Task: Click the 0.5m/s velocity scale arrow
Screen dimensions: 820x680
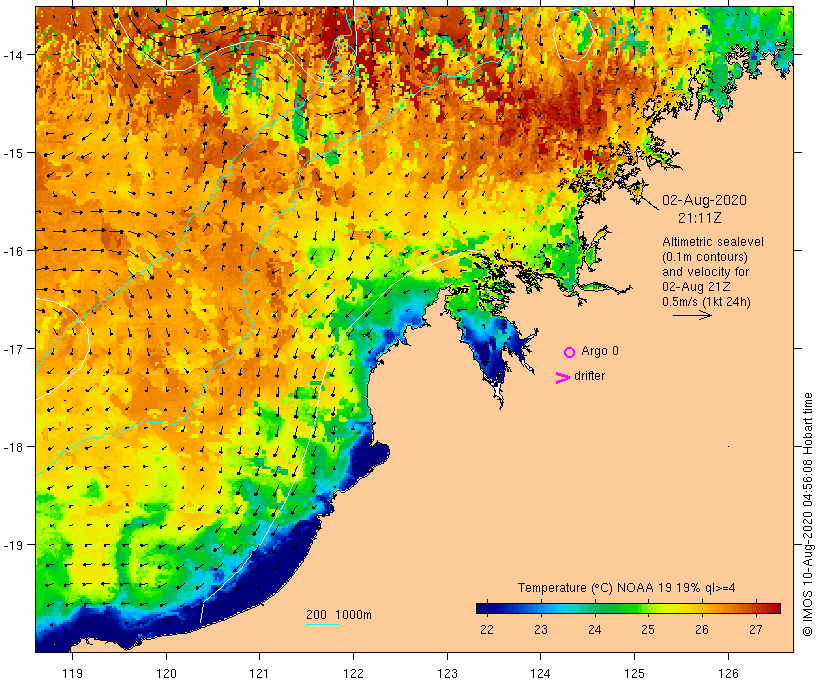Action: [692, 315]
